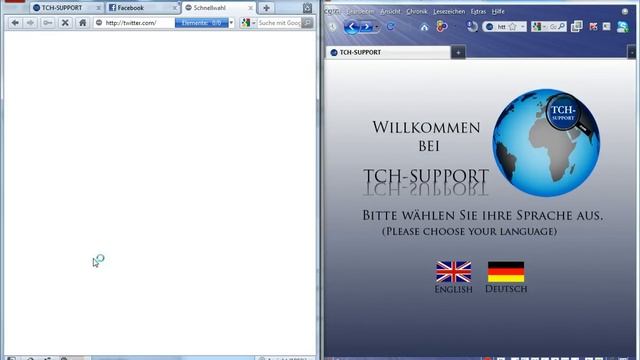The image size is (640, 360).
Task: Go back in the Opera window
Action: coord(15,23)
